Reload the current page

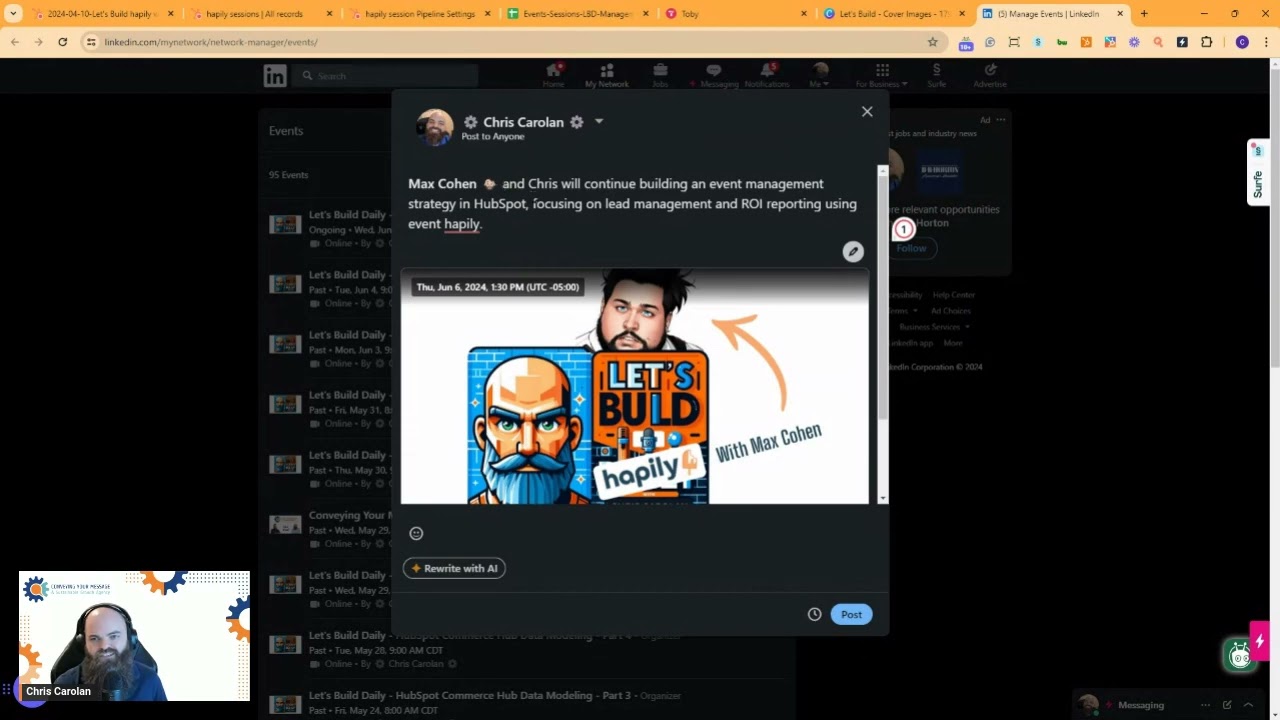point(62,42)
